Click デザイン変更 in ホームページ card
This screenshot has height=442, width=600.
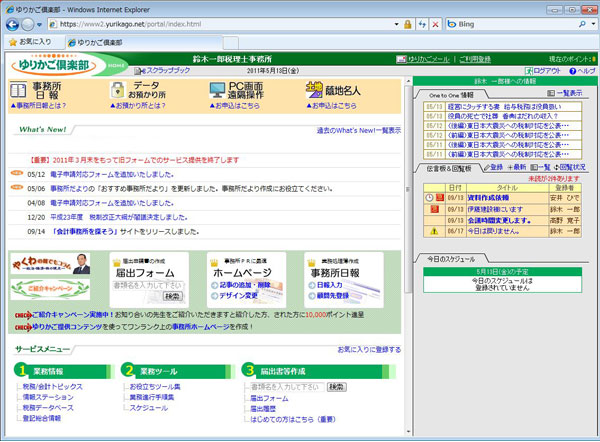(x=238, y=295)
